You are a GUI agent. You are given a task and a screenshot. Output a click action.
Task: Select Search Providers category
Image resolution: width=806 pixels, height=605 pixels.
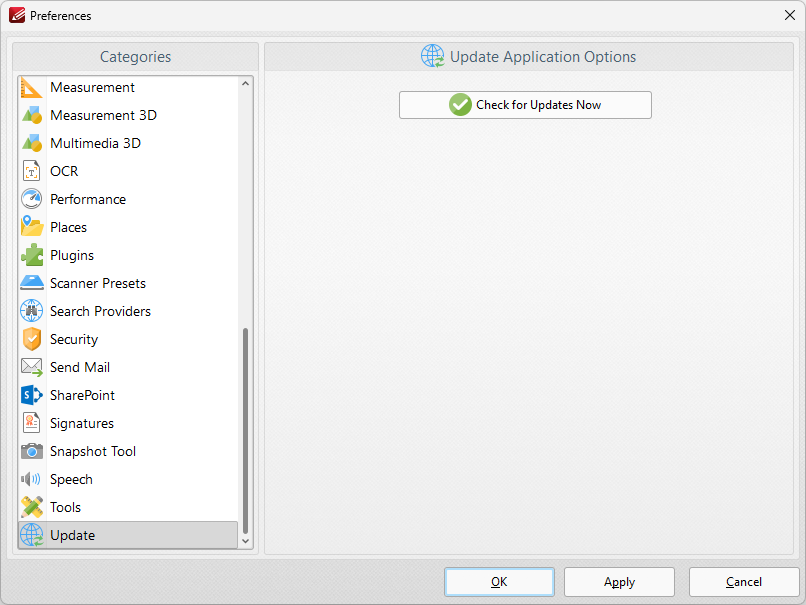tap(128, 311)
